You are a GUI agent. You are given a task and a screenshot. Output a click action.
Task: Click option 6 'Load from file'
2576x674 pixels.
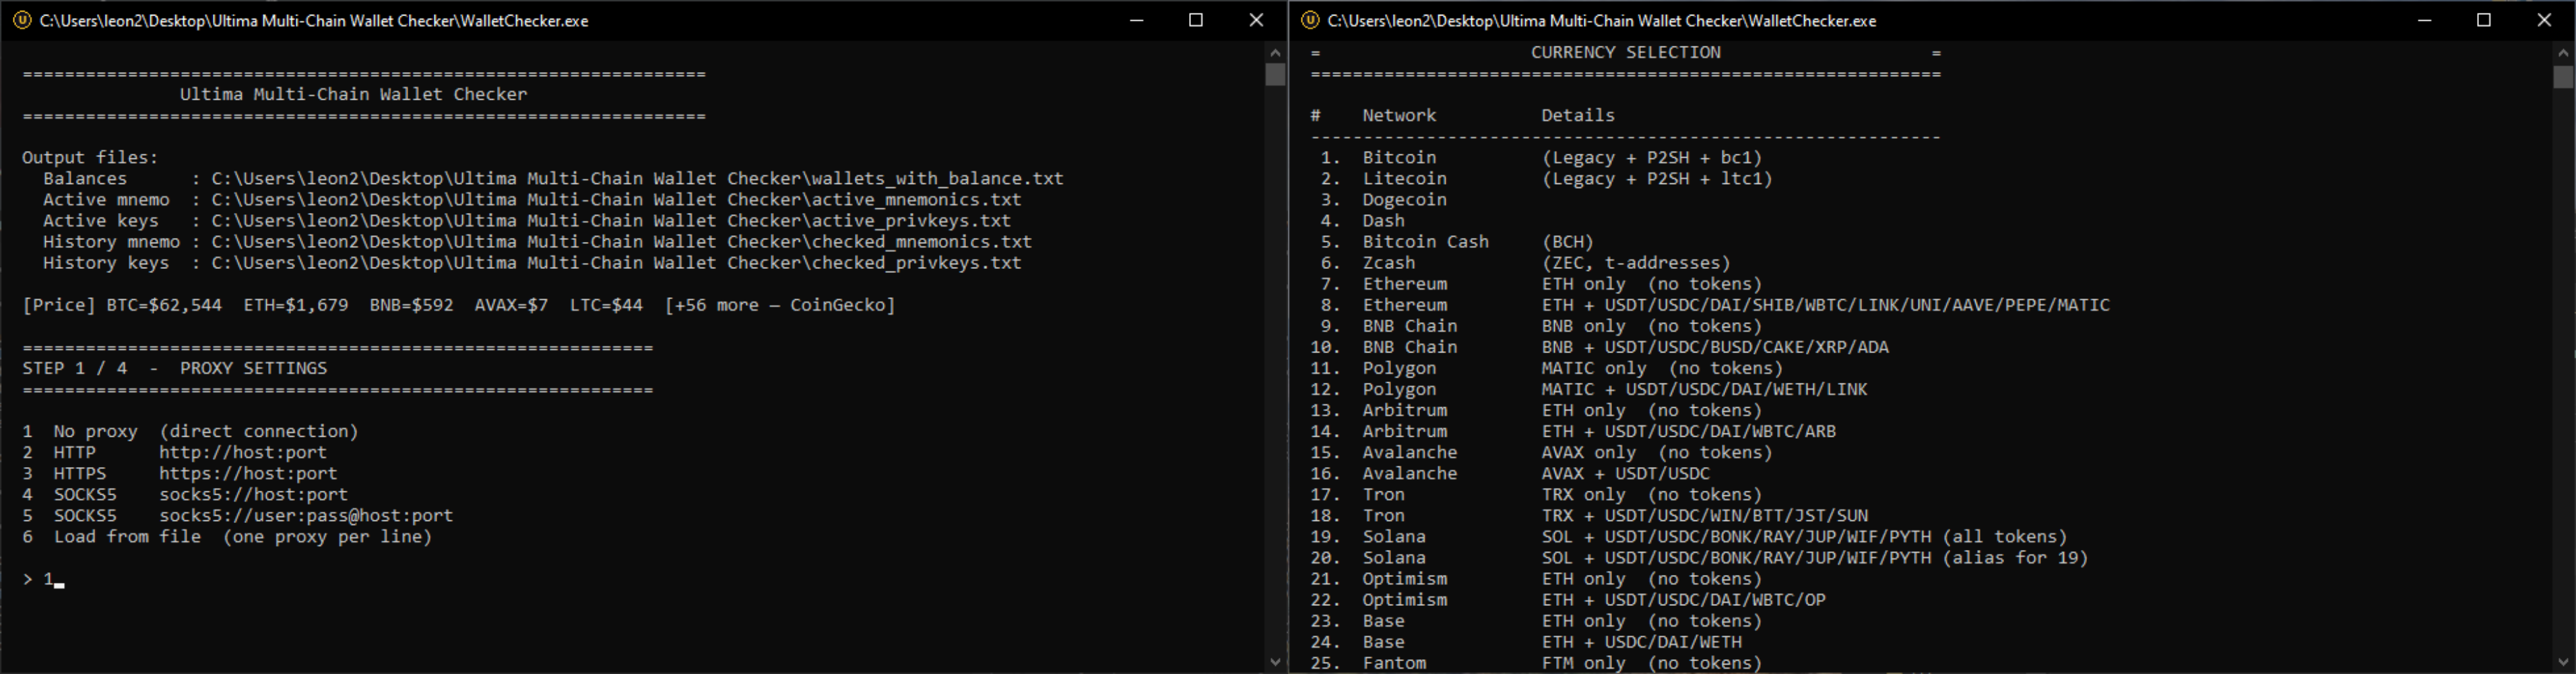227,536
